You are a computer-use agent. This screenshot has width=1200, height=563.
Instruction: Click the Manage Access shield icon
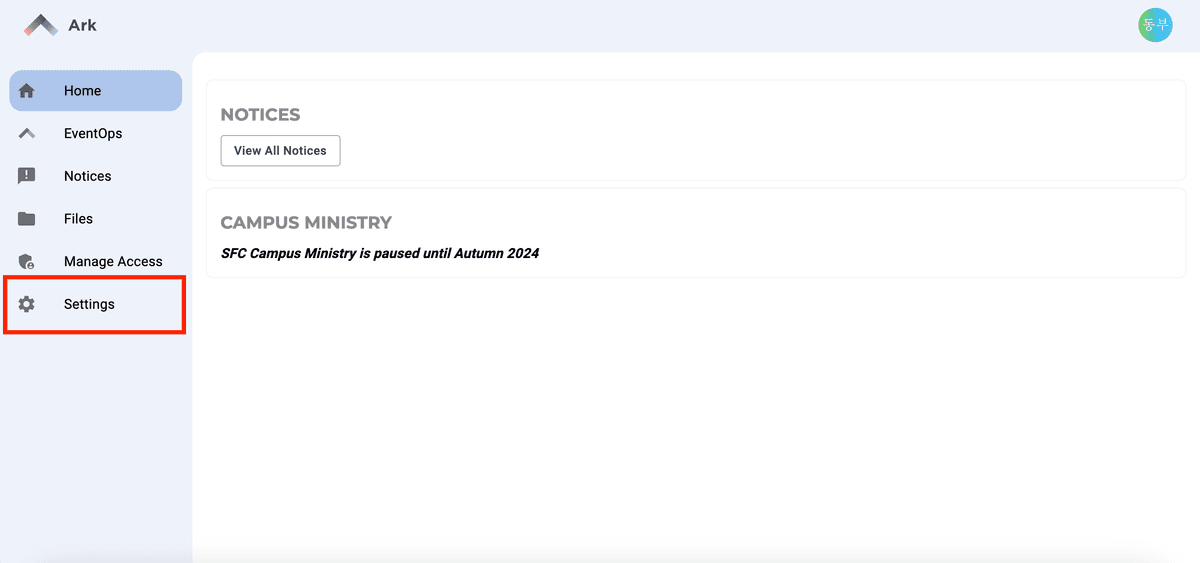click(27, 262)
